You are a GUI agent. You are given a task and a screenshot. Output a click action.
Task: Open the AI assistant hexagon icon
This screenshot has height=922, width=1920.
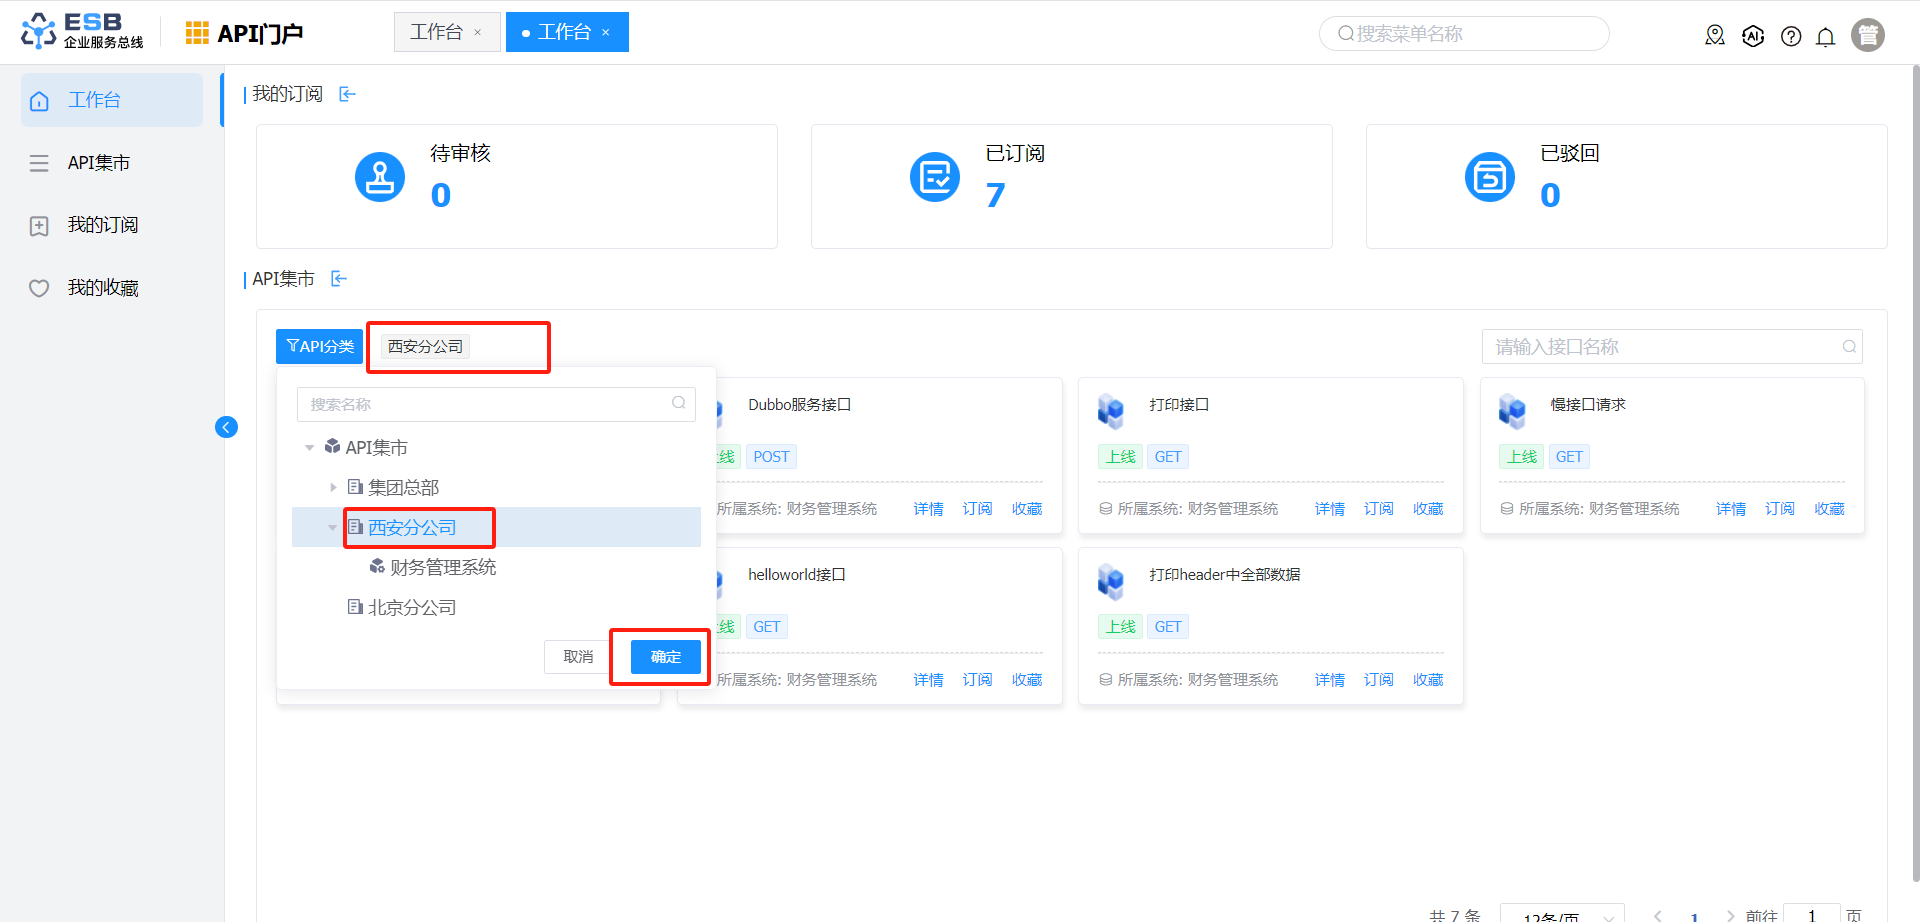pos(1753,36)
